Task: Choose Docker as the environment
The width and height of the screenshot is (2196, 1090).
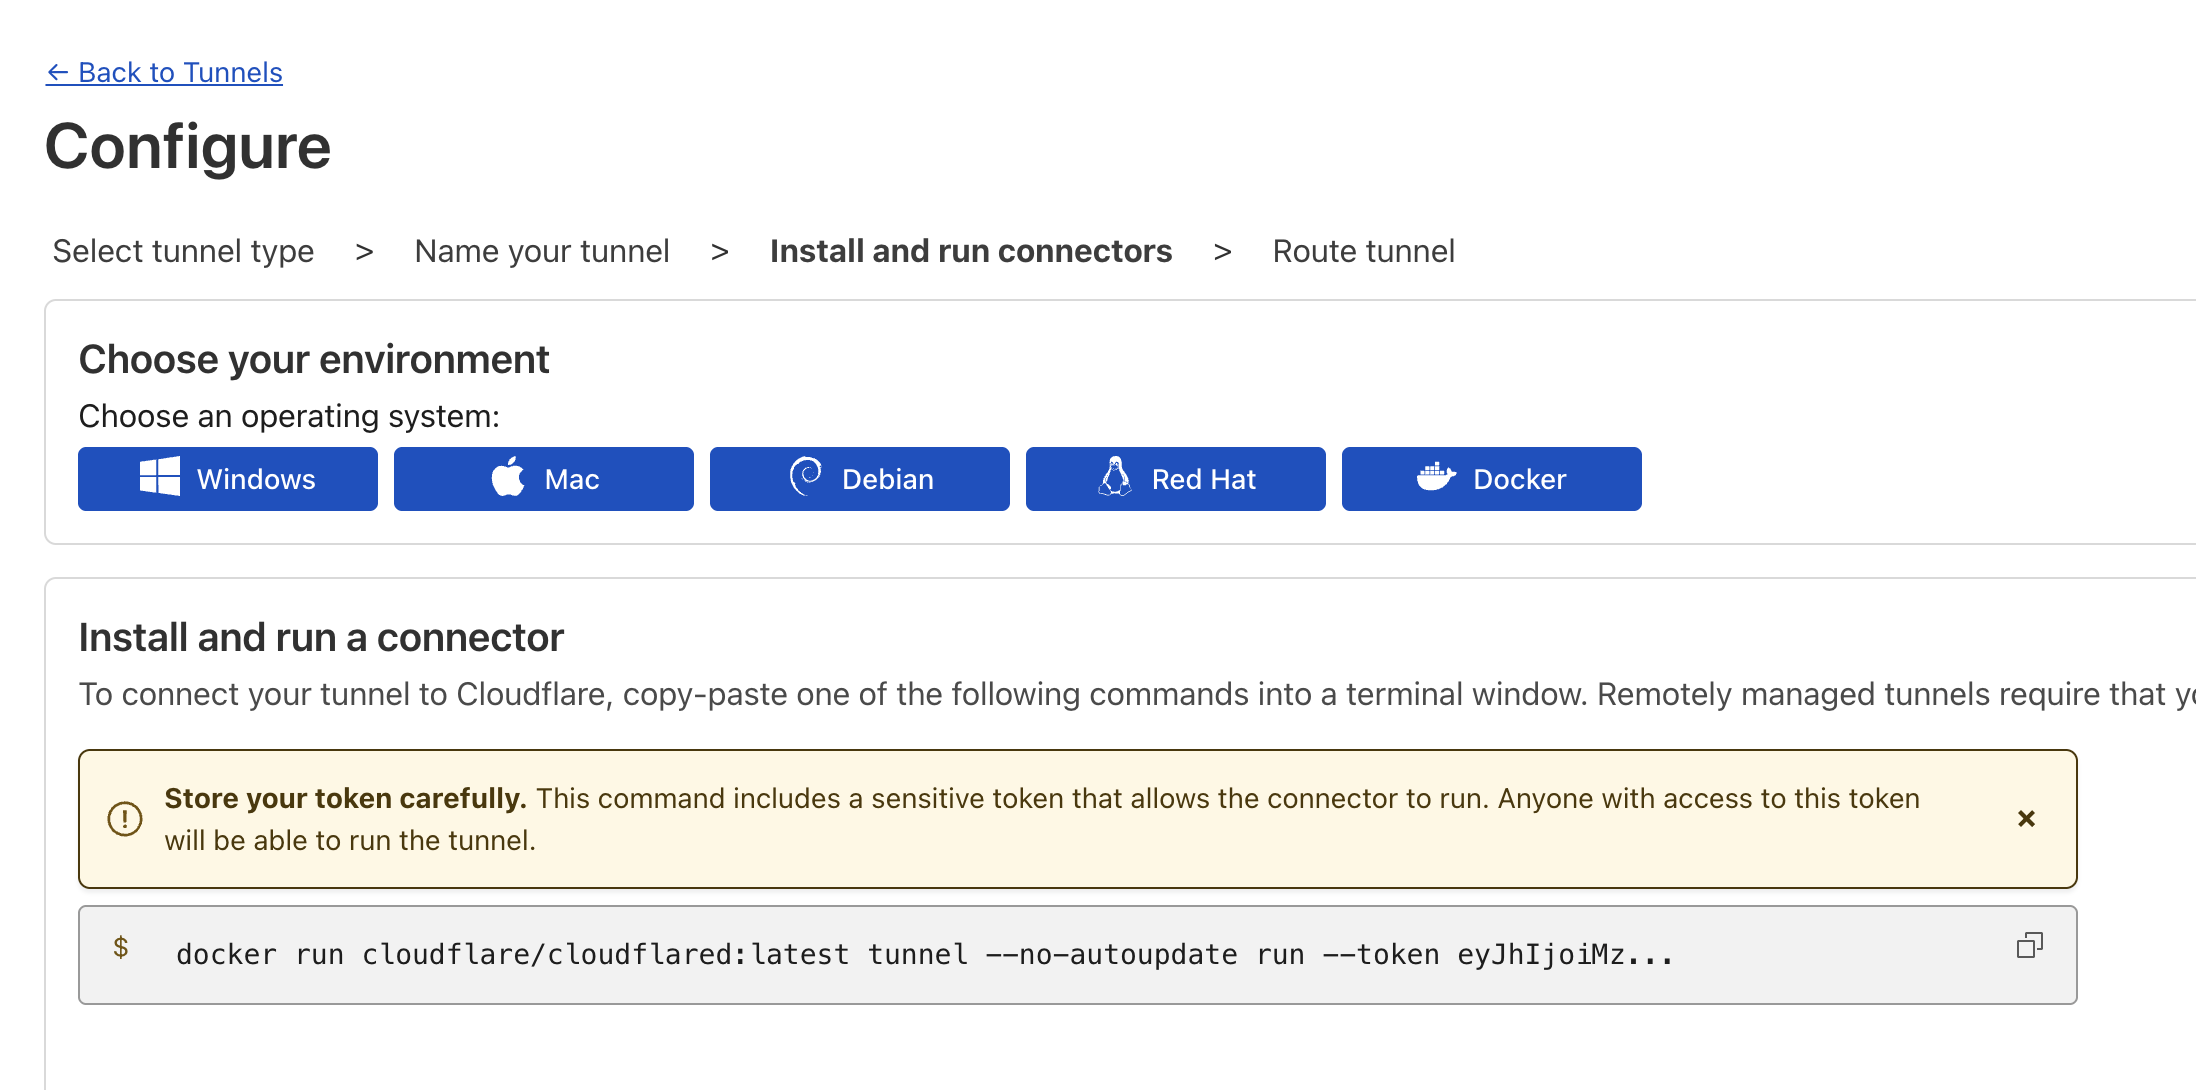Action: 1491,478
